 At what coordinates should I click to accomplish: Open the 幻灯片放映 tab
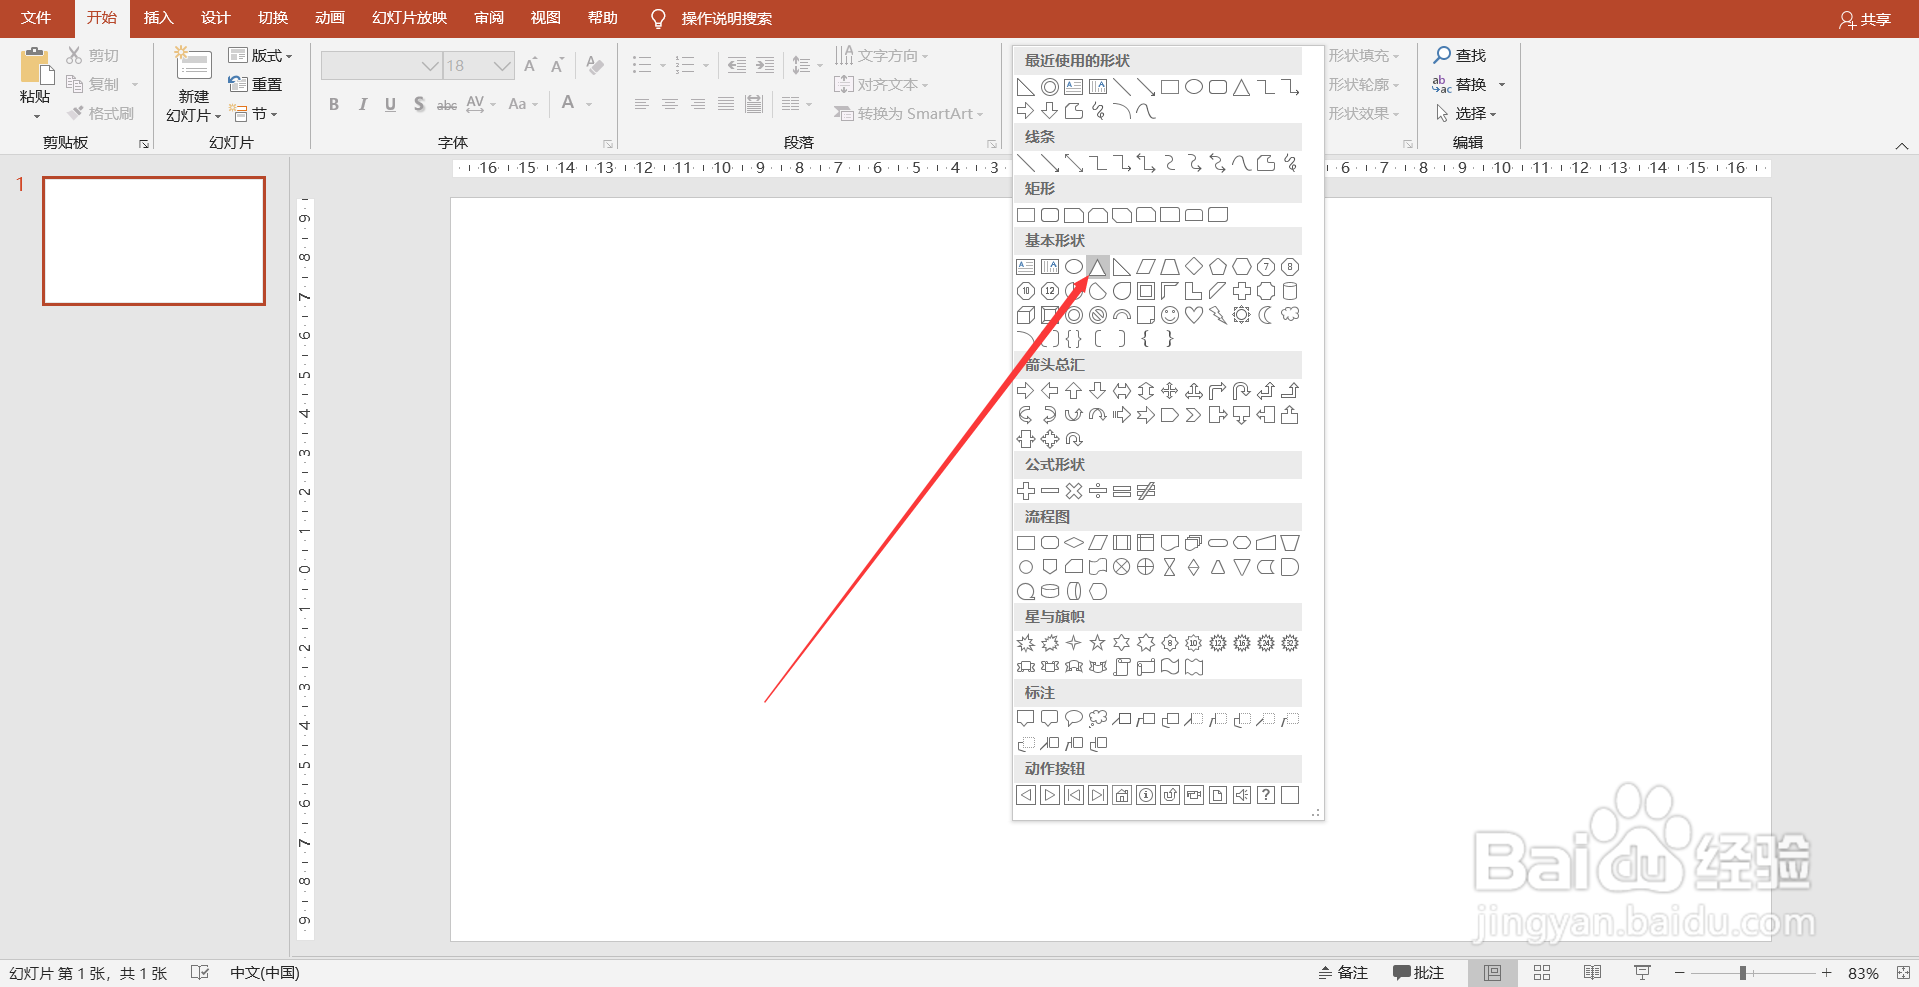(x=409, y=18)
